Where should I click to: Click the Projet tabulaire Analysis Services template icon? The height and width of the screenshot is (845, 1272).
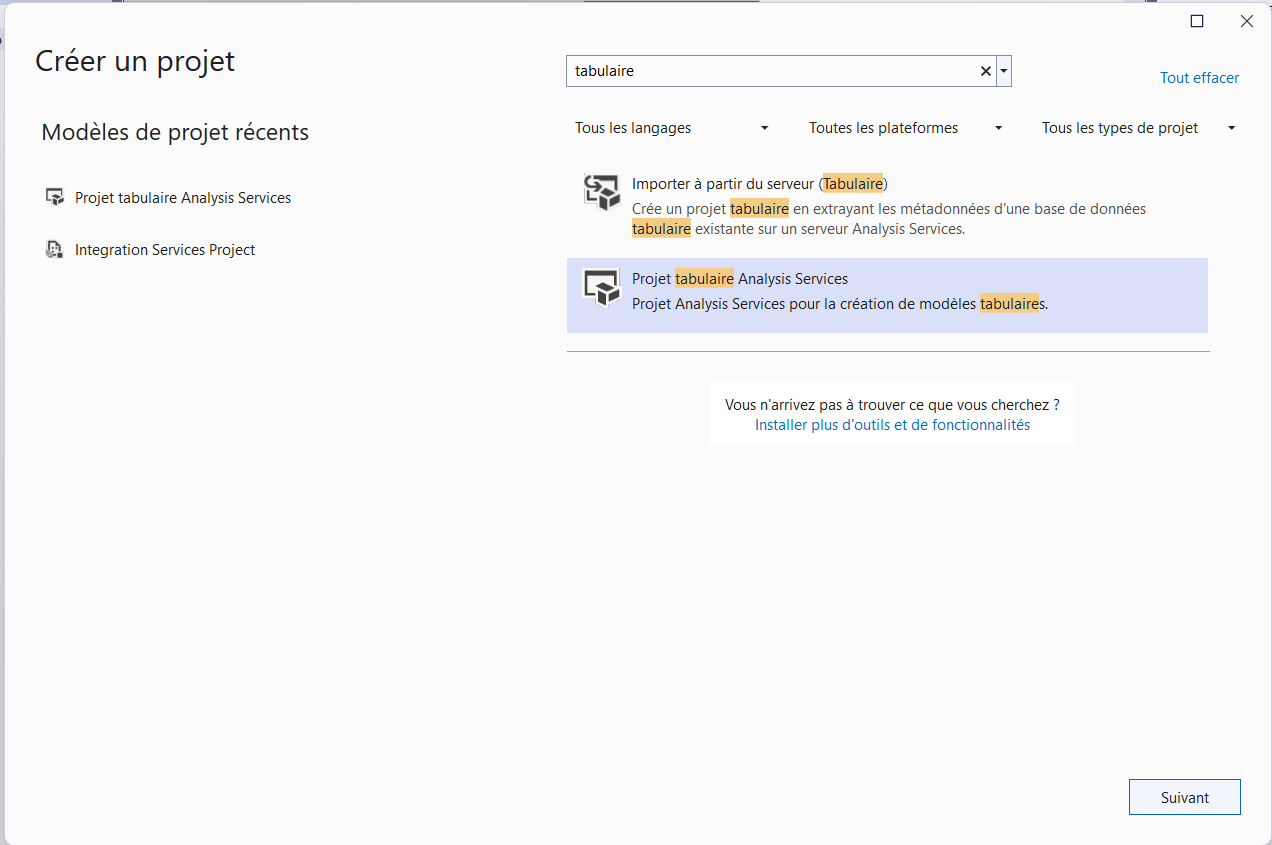tap(602, 288)
